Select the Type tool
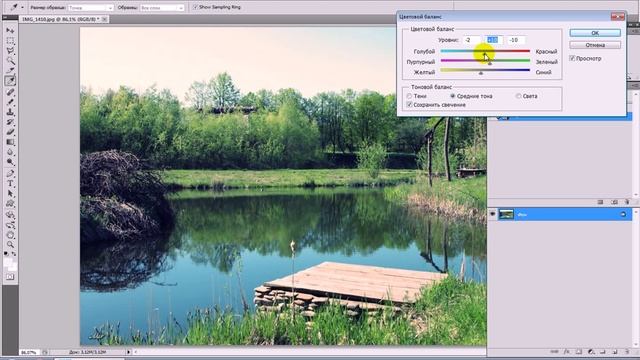 click(10, 184)
